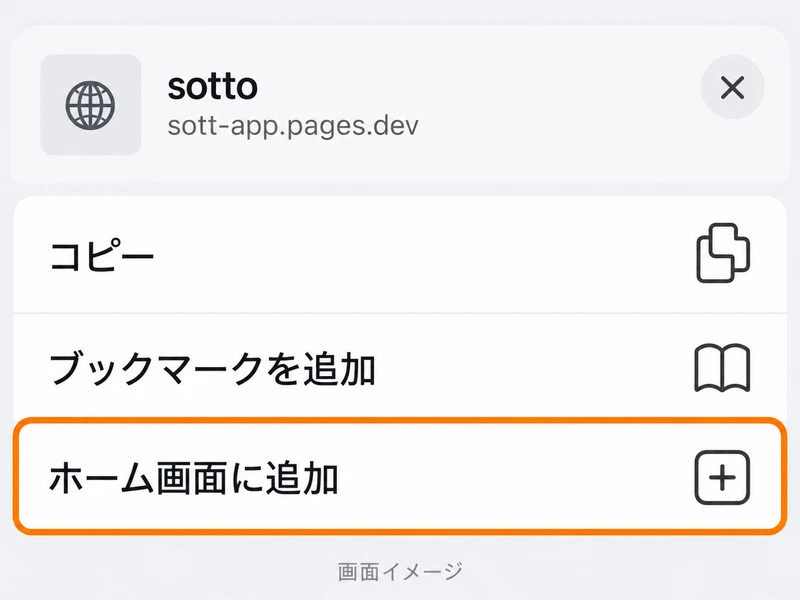Close the share sheet with the X button
The height and width of the screenshot is (600, 800).
732,87
